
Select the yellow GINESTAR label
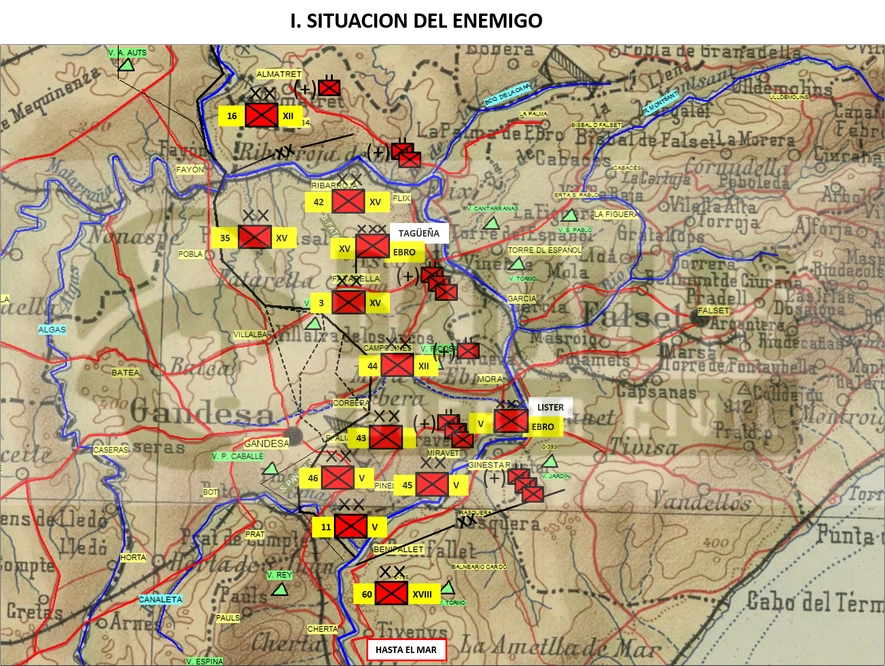(489, 465)
